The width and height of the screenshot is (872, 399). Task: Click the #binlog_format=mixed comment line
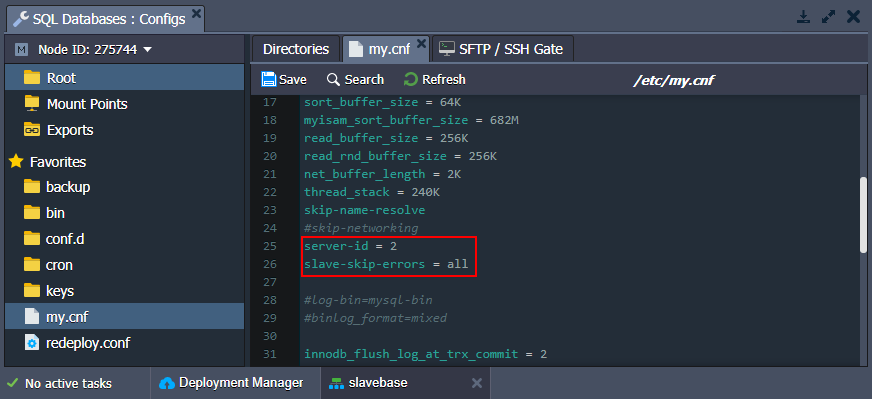click(375, 318)
